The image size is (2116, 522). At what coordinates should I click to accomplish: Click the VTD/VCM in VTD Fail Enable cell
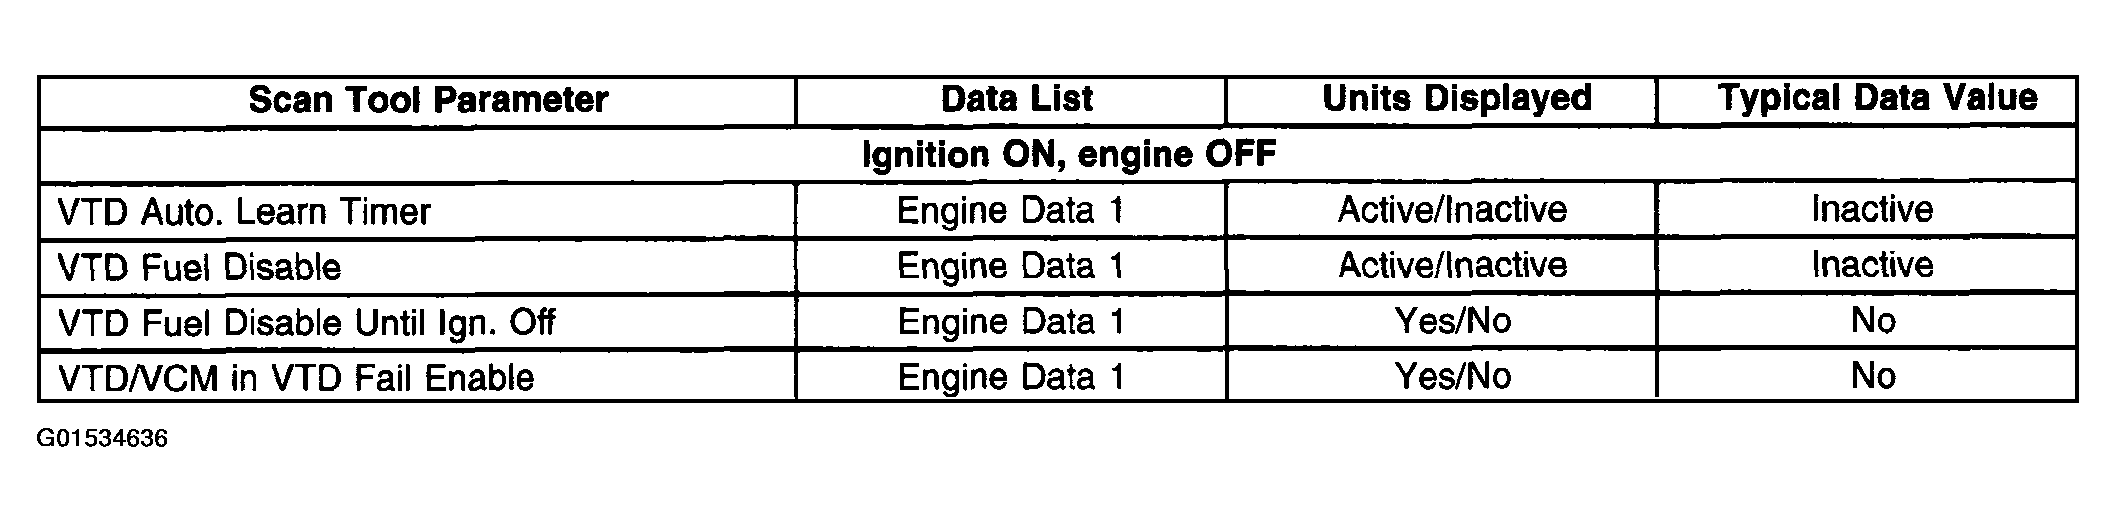pos(296,378)
